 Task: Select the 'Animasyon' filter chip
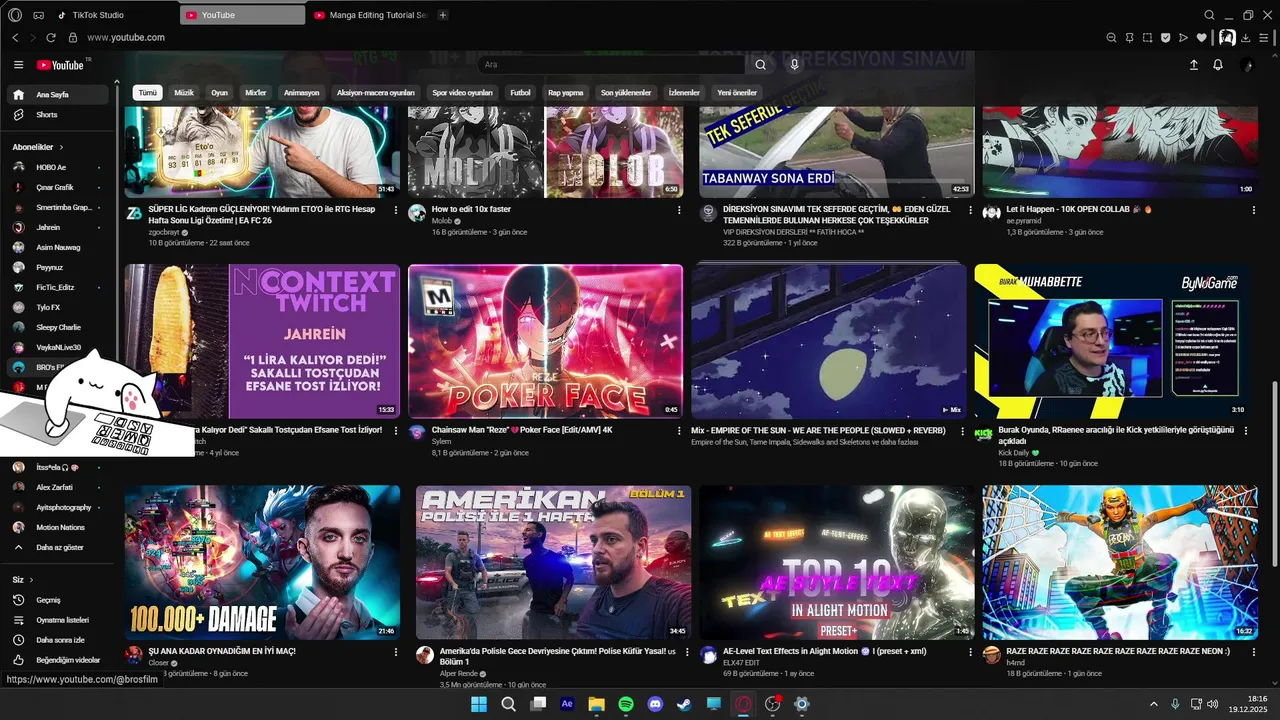point(301,92)
